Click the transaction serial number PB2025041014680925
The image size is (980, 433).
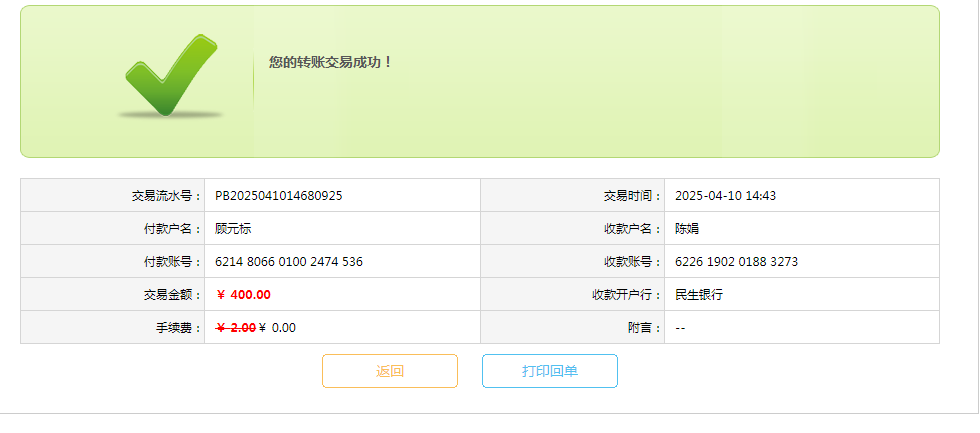pyautogui.click(x=279, y=196)
